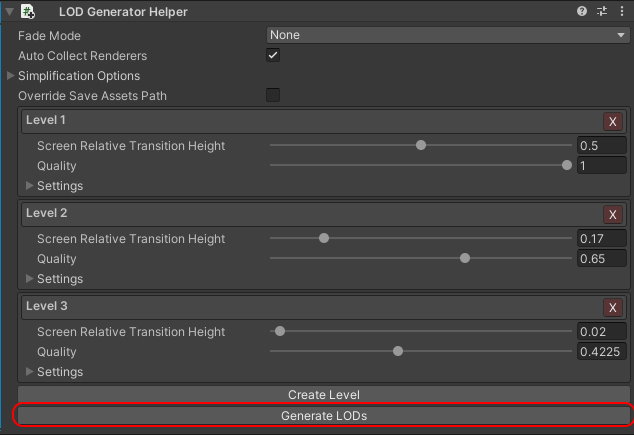Open the component three-dot options menu

pos(622,12)
